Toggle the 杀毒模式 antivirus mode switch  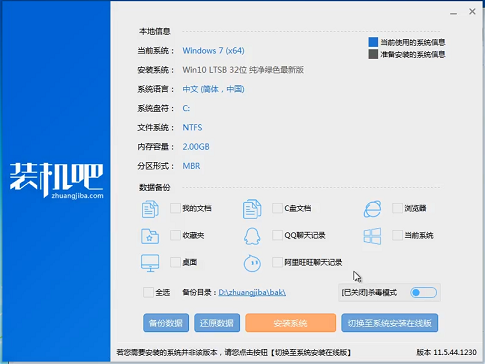[424, 293]
